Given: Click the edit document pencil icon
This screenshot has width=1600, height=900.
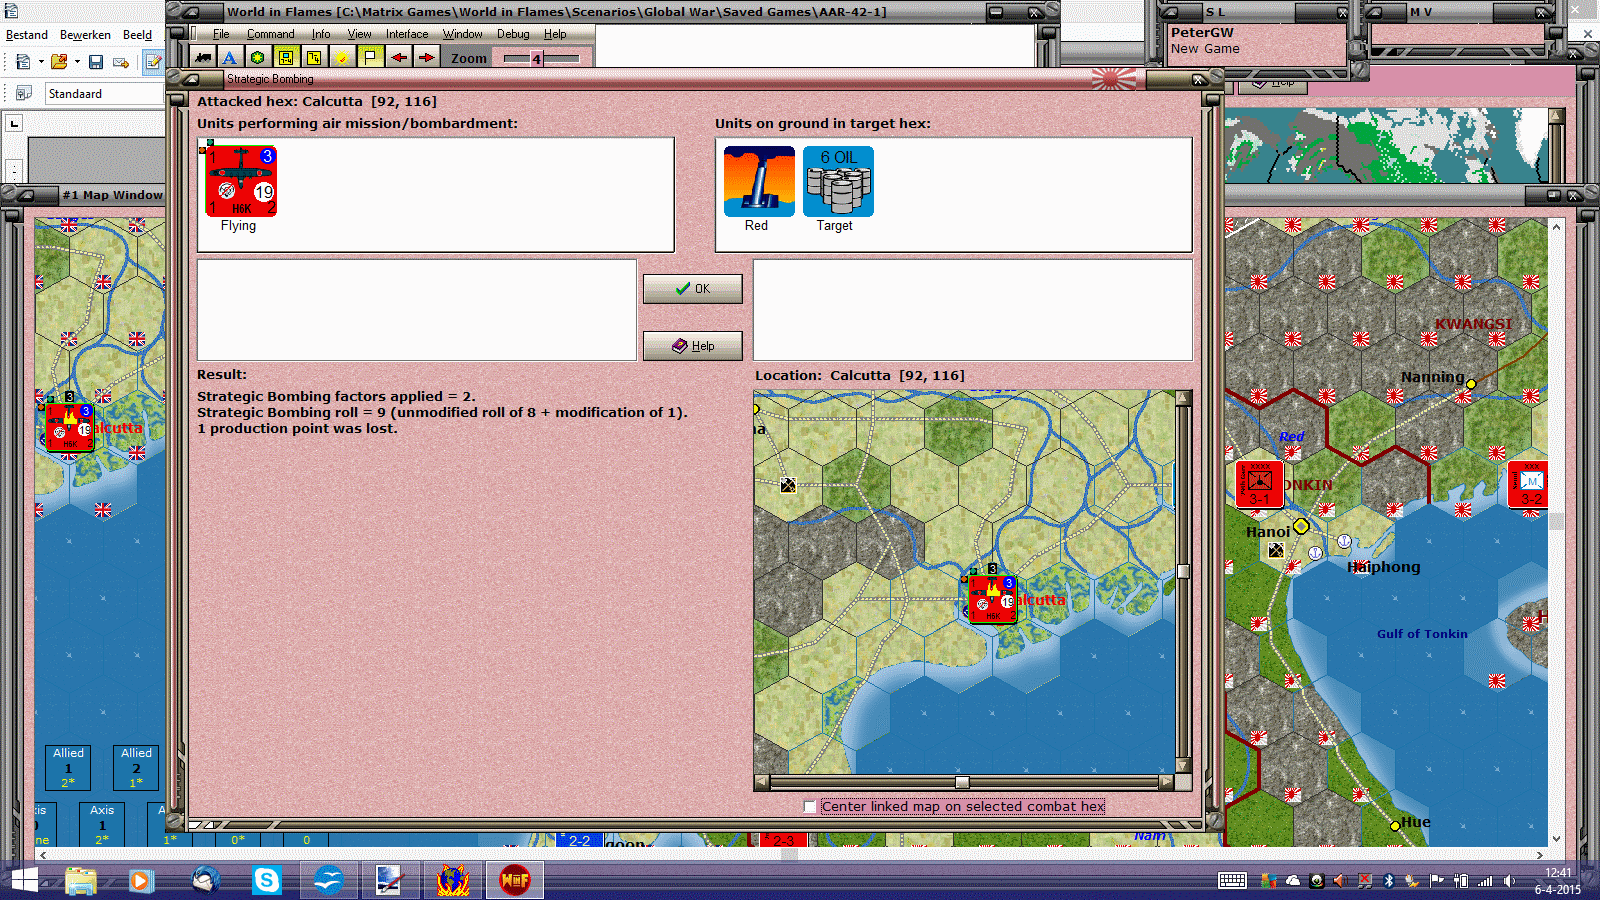Looking at the screenshot, I should pyautogui.click(x=154, y=62).
